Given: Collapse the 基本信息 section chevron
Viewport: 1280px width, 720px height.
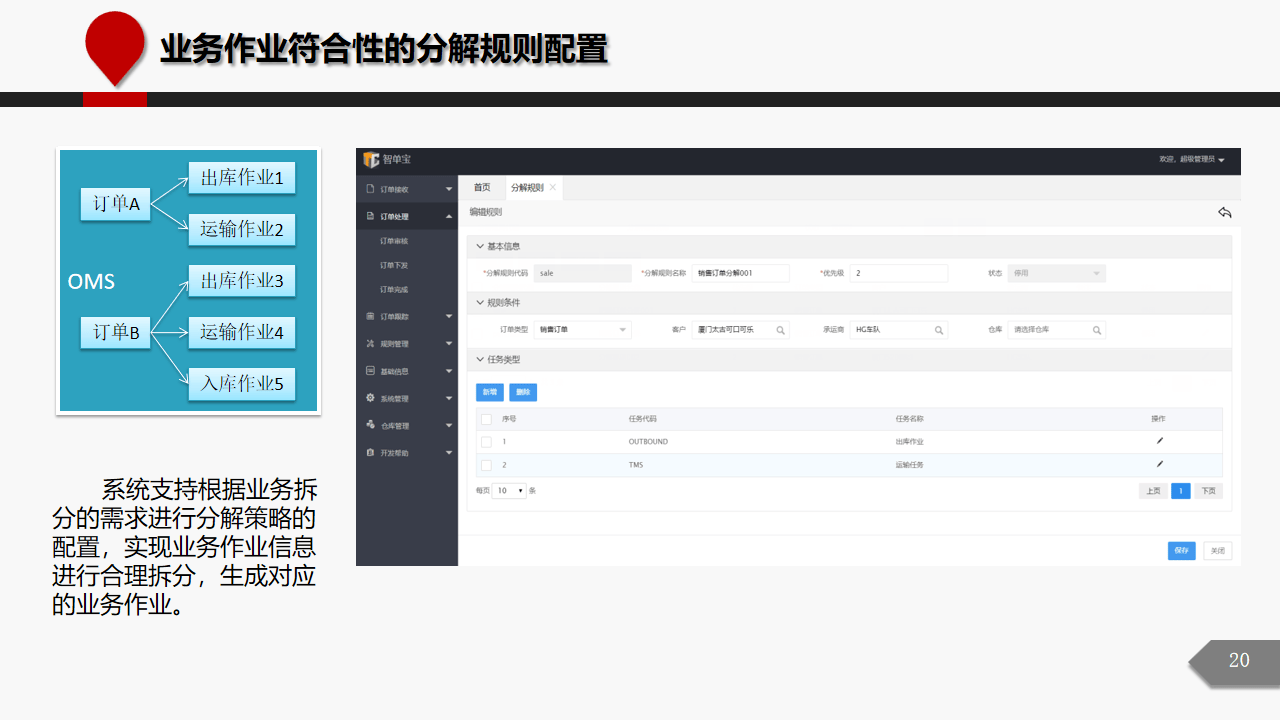Looking at the screenshot, I should point(479,246).
